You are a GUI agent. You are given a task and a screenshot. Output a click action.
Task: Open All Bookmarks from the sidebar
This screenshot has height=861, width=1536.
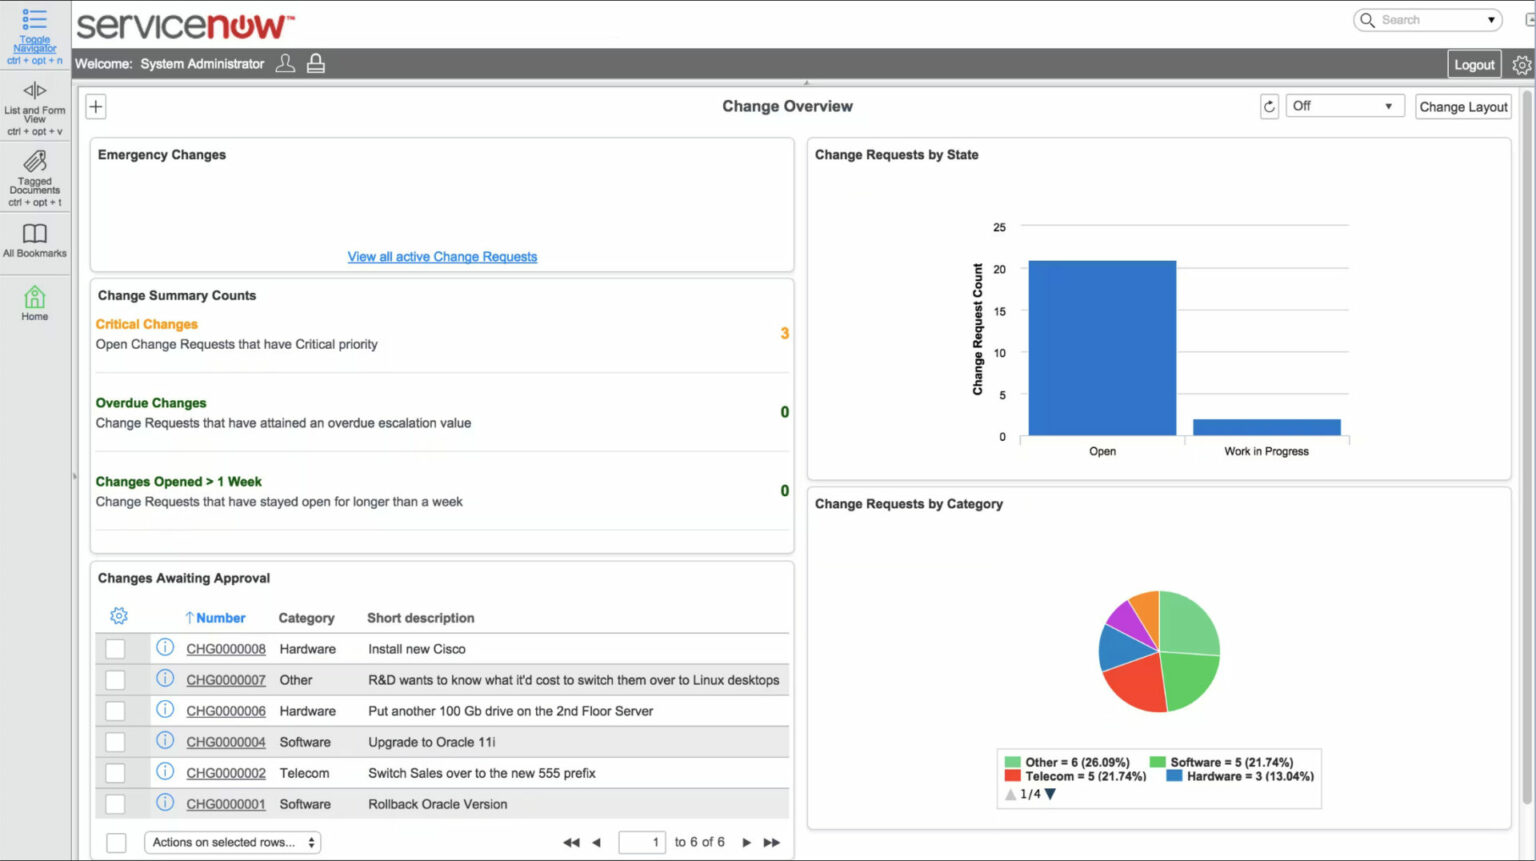click(x=34, y=235)
